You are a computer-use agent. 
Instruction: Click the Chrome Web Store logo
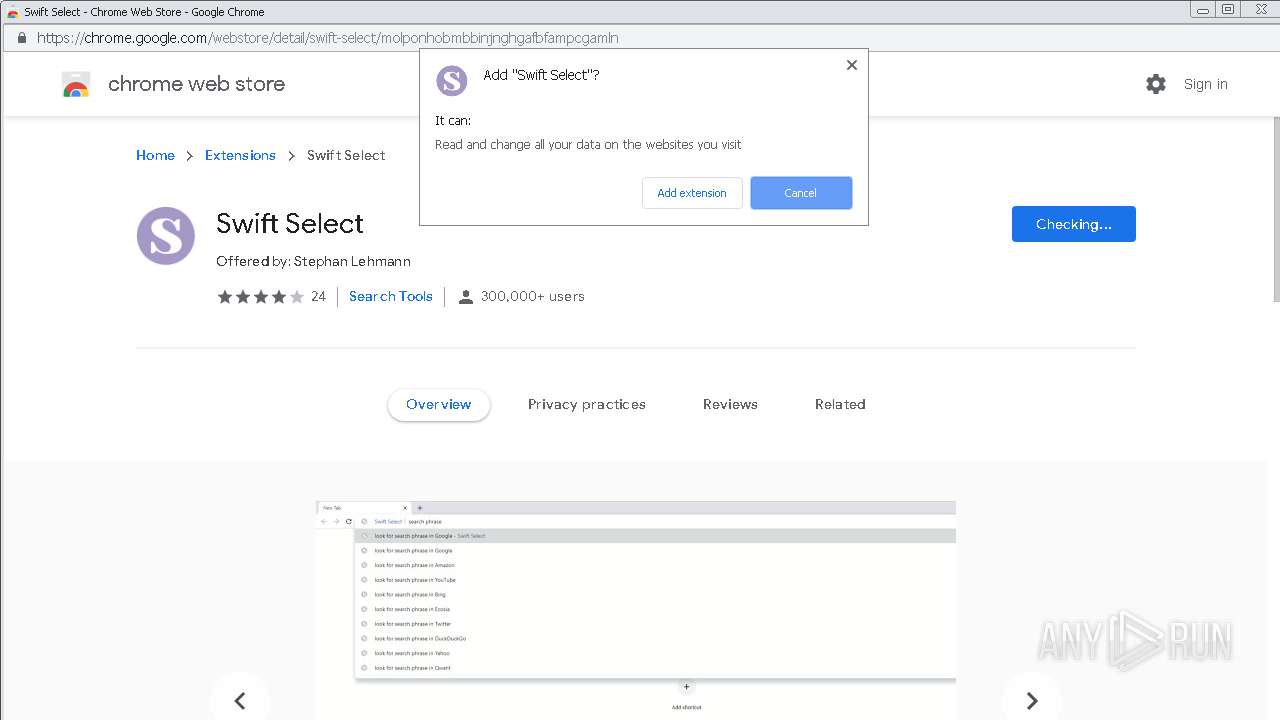click(76, 84)
